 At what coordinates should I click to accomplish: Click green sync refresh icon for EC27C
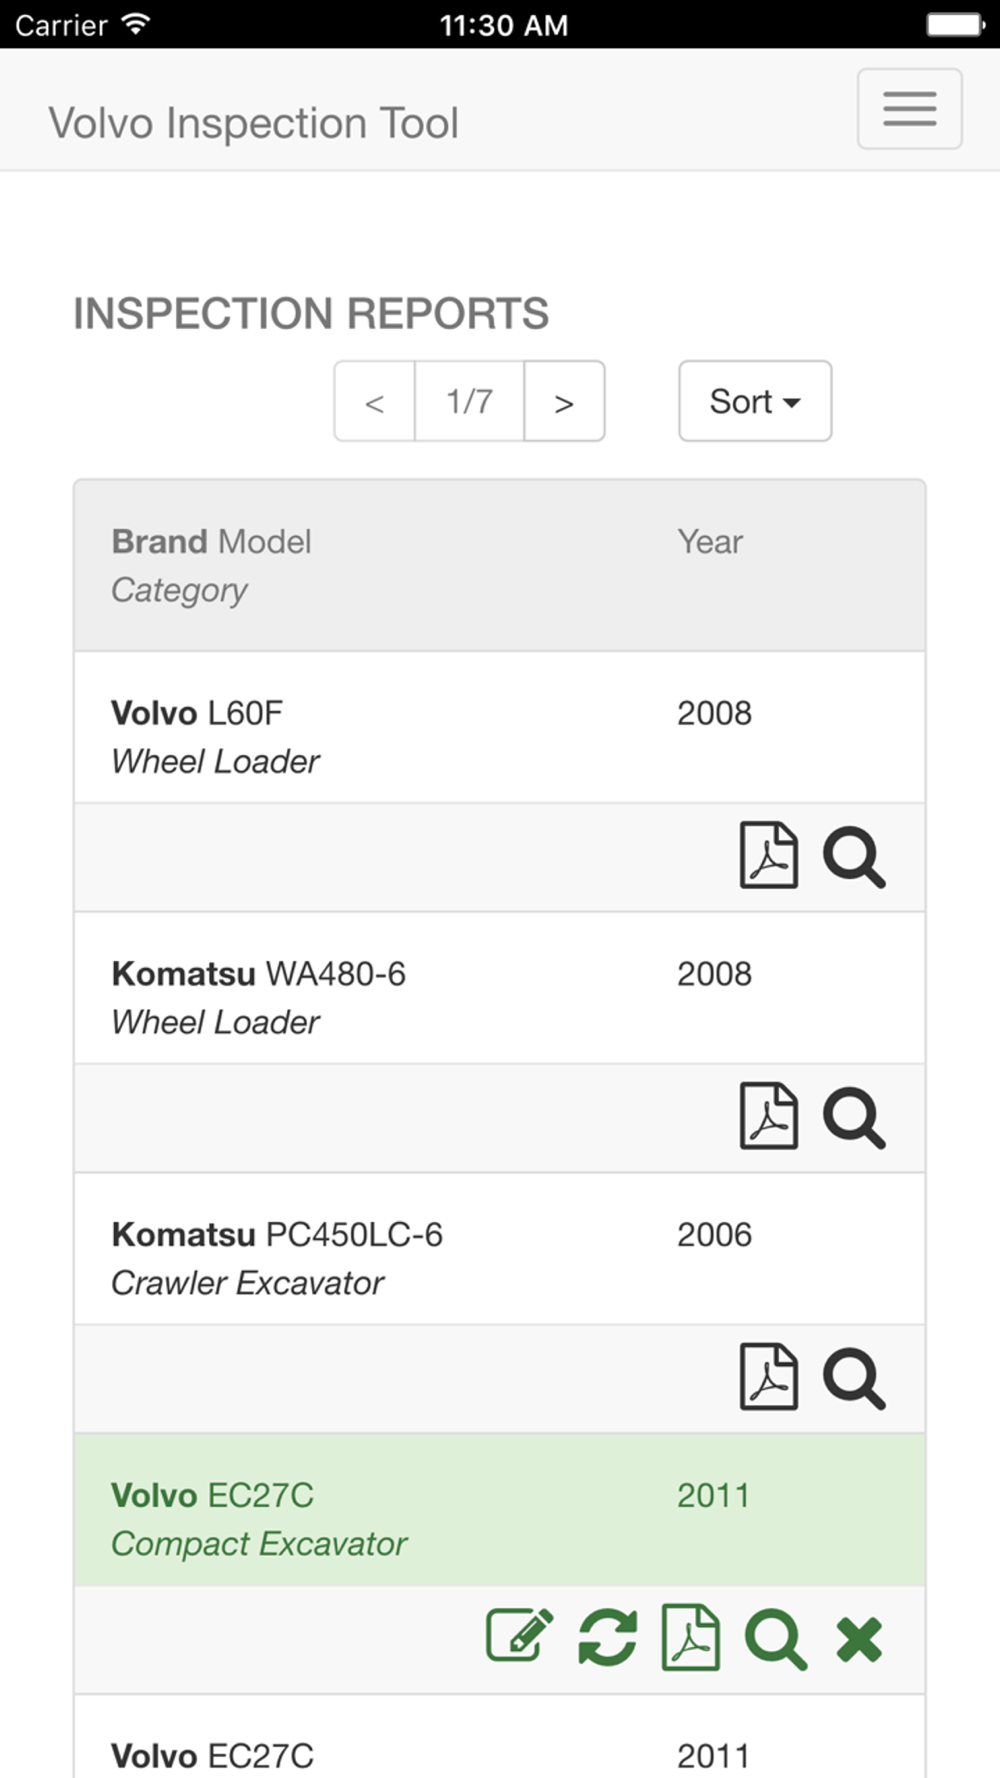tap(608, 1638)
